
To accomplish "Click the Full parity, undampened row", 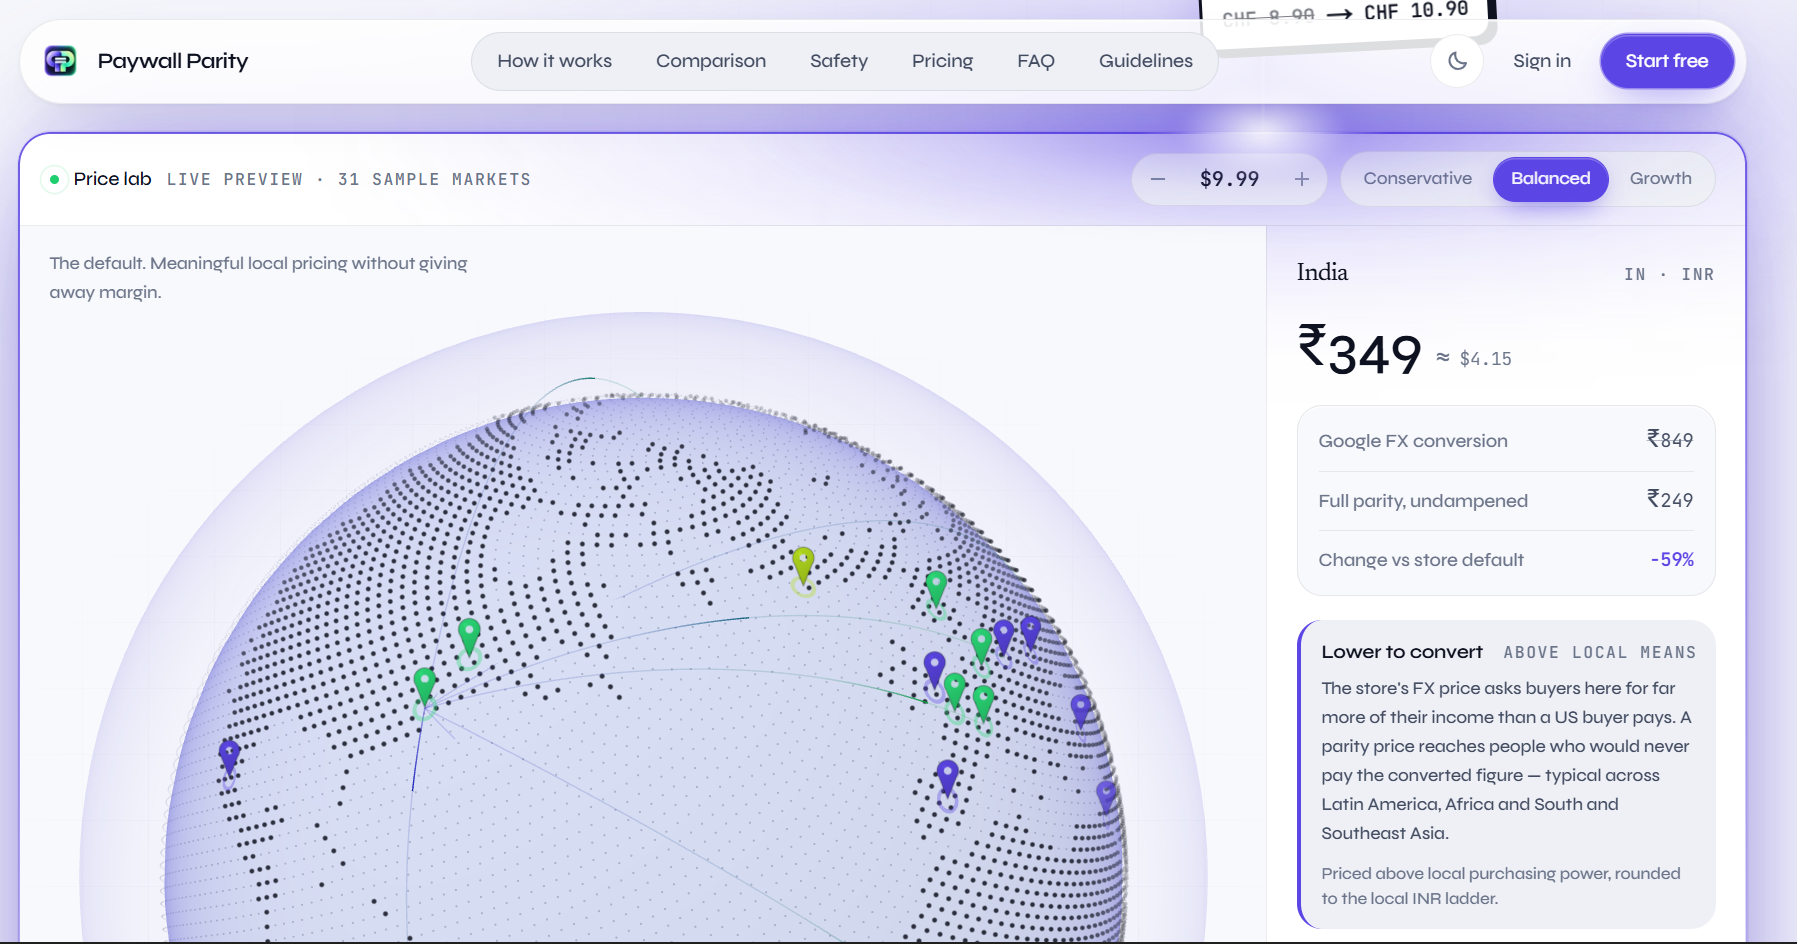I will 1506,500.
